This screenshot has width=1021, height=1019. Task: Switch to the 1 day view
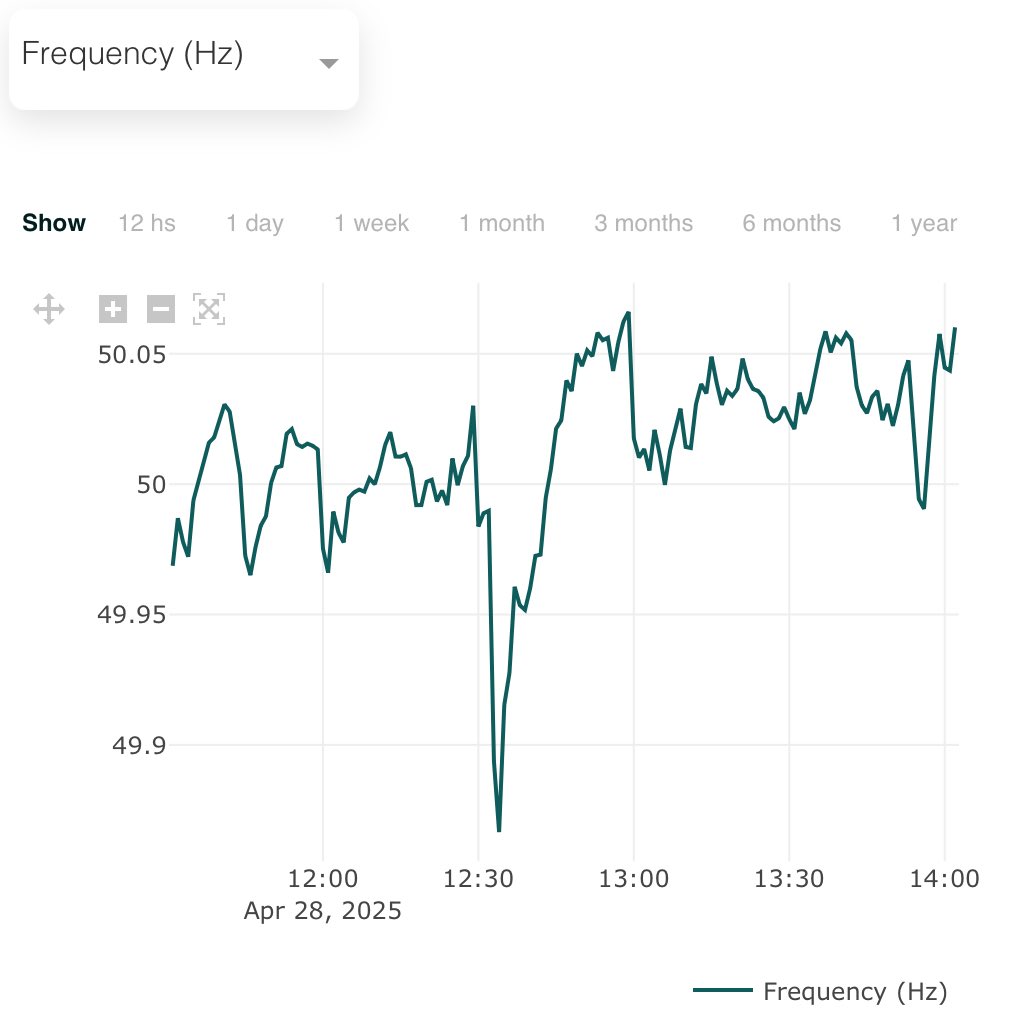tap(253, 223)
